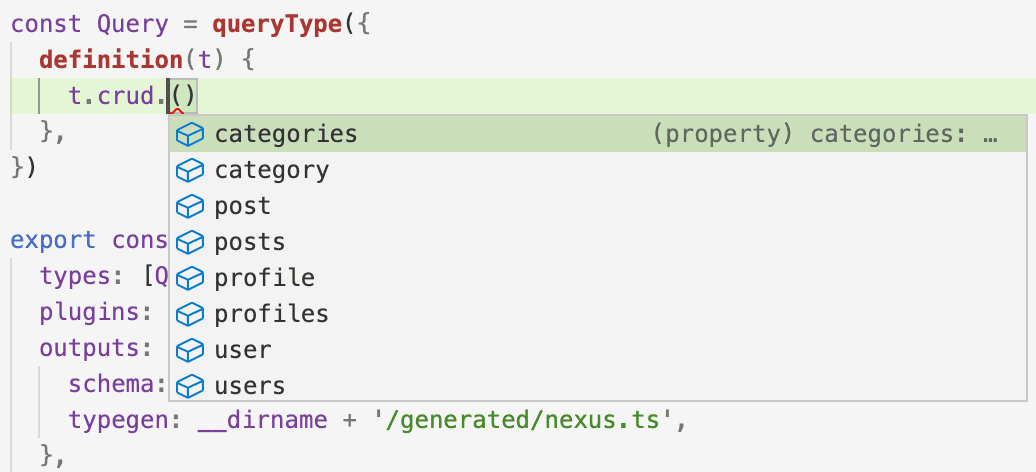Select the categories autocomplete suggestion
The image size is (1036, 472).
pyautogui.click(x=286, y=134)
